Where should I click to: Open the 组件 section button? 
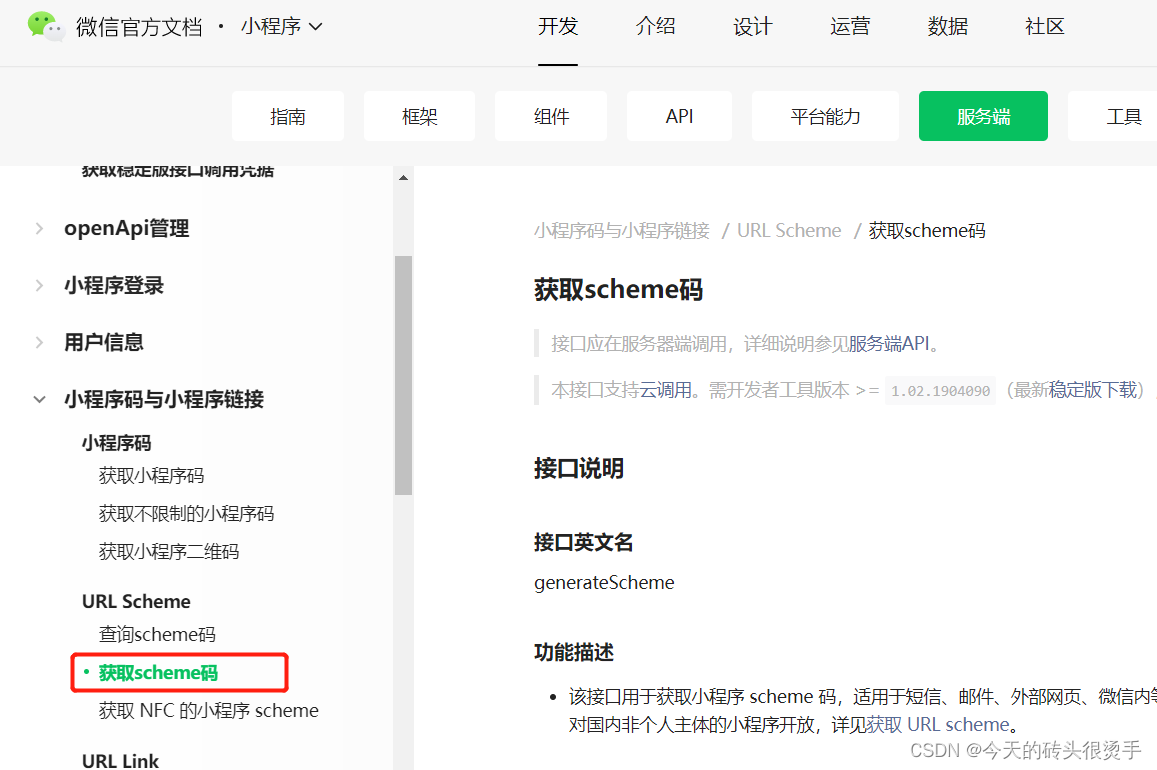(551, 116)
